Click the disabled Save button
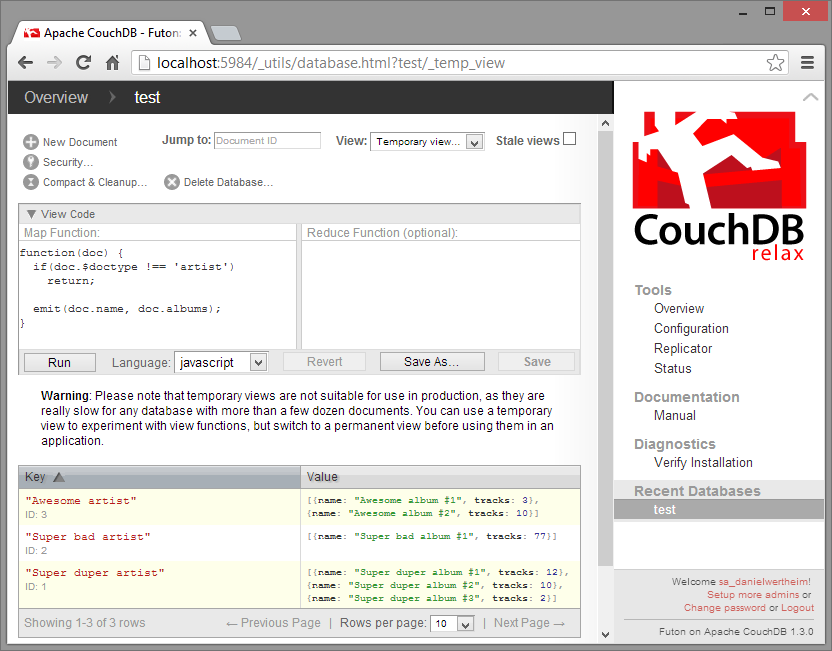Image resolution: width=832 pixels, height=651 pixels. (x=536, y=362)
